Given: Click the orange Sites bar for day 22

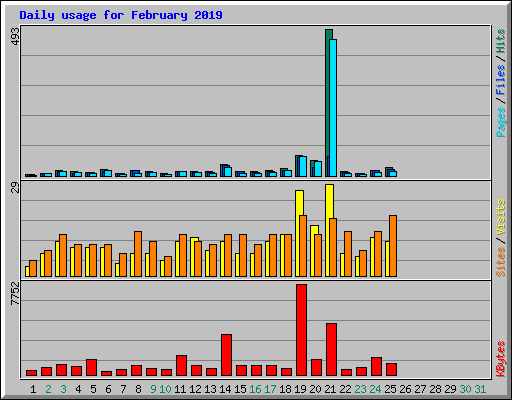Looking at the screenshot, I should (348, 254).
